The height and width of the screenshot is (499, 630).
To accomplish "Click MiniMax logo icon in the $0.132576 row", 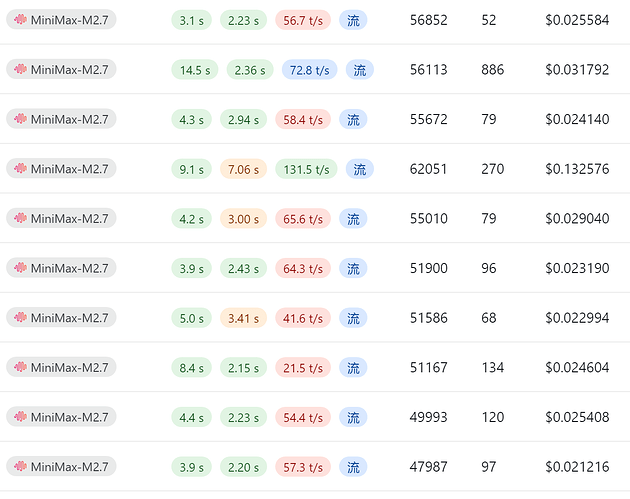I will coord(20,168).
